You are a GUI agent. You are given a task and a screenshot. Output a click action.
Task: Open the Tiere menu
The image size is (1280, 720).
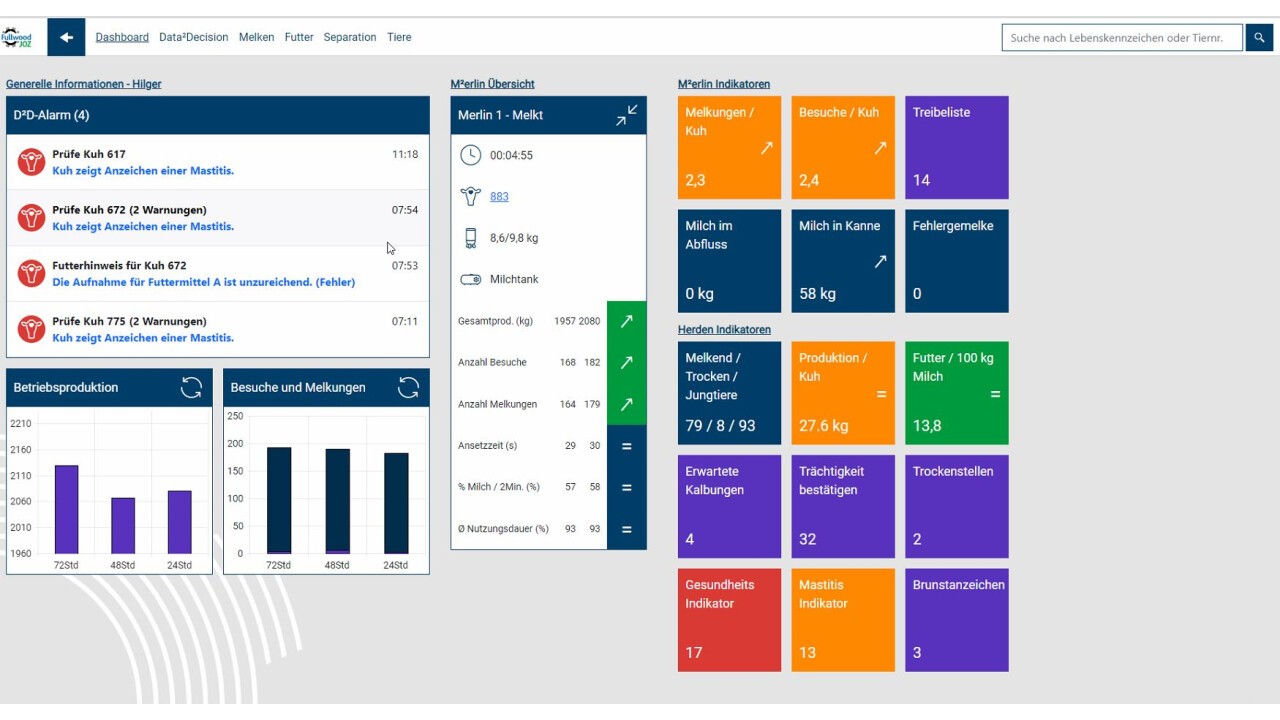pos(399,37)
